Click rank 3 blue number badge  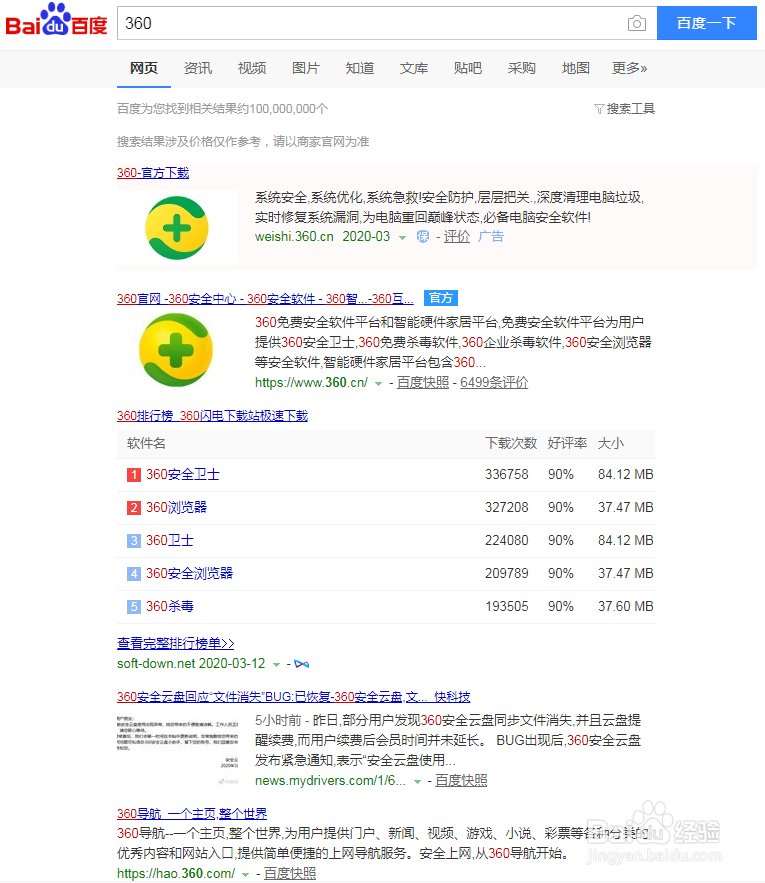[134, 541]
